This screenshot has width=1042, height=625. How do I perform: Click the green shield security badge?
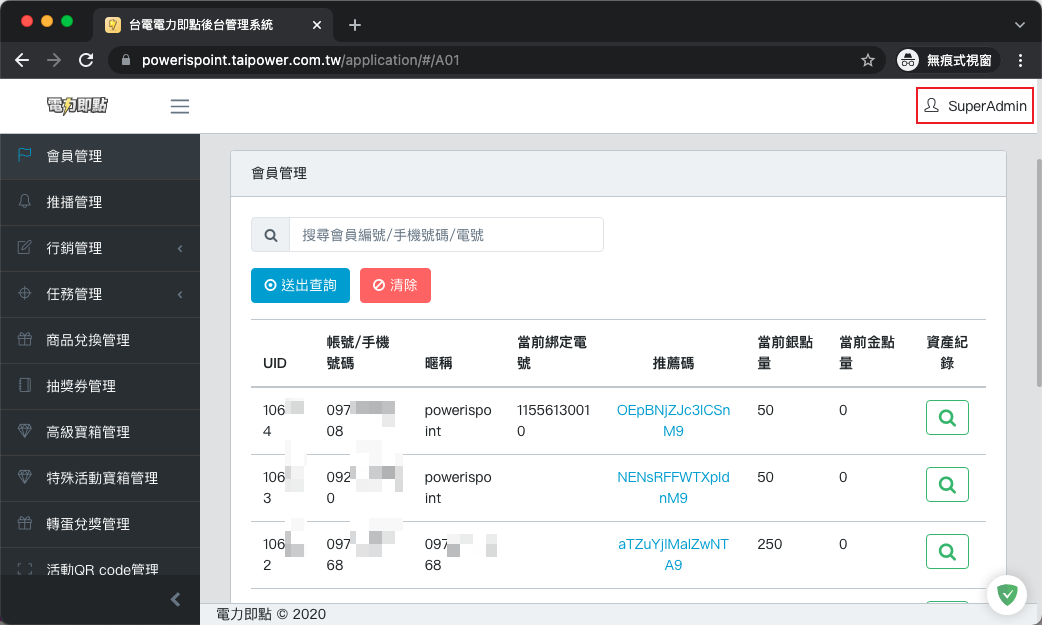pos(1007,594)
